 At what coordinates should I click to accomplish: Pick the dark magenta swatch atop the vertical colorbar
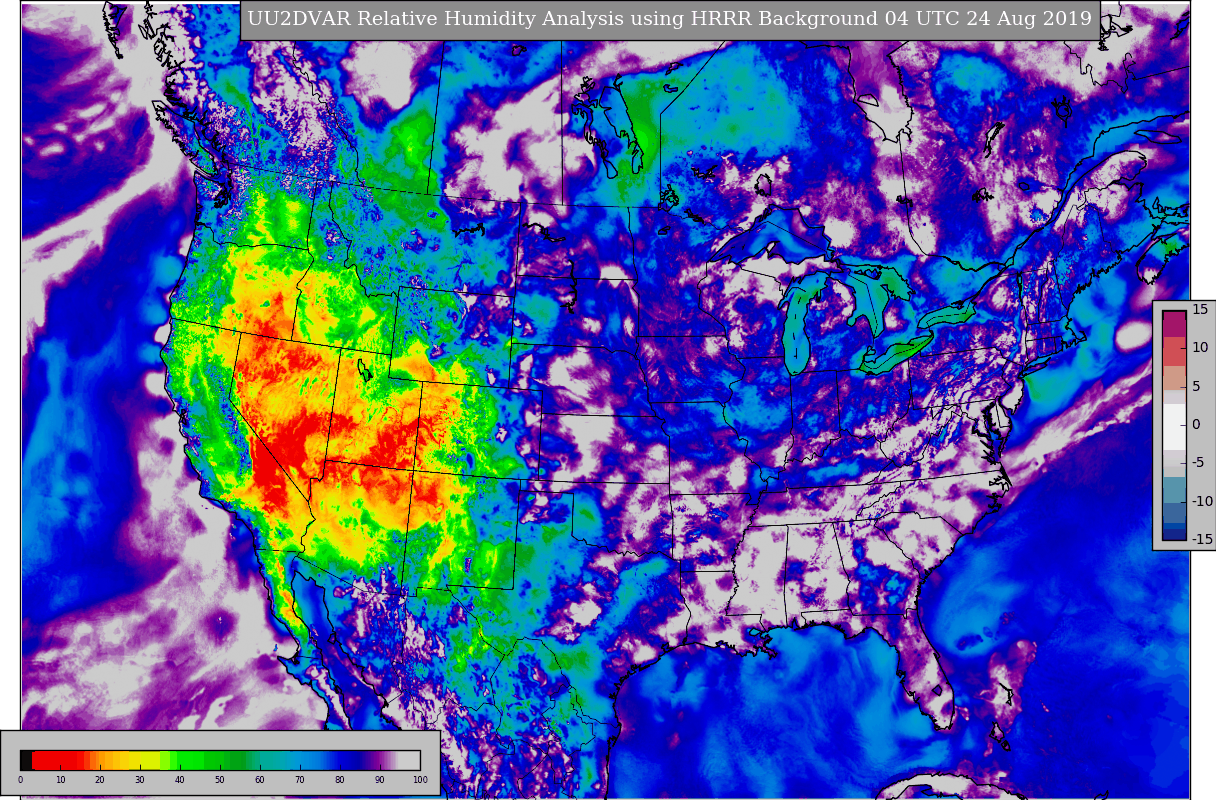pos(1174,323)
